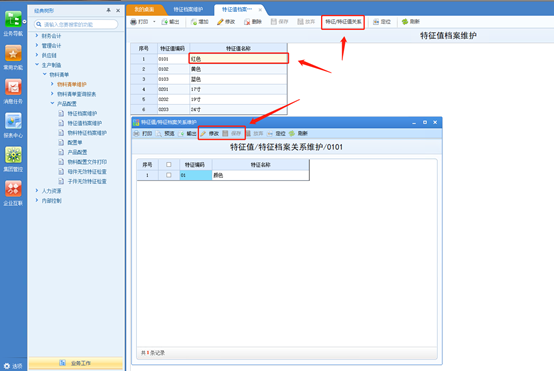Select the 黄色 cell in row 2
Image resolution: width=554 pixels, height=371 pixels.
(x=238, y=69)
